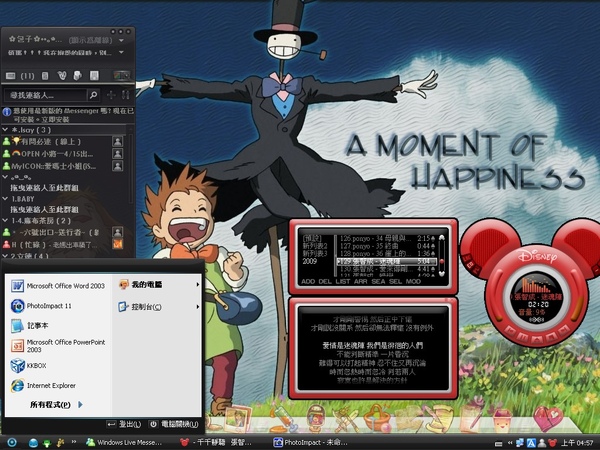Screen dimensions: 600x450
Task: Click Messenger notebook page toolbar icon
Action: [x=94, y=76]
